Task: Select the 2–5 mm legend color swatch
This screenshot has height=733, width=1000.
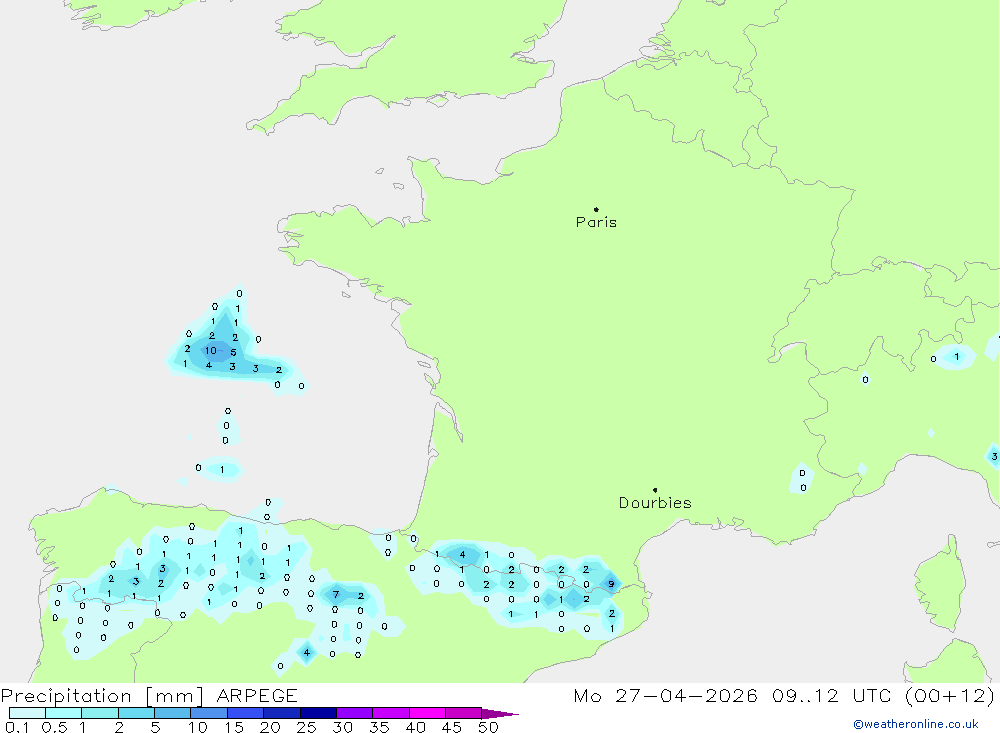Action: pyautogui.click(x=136, y=713)
